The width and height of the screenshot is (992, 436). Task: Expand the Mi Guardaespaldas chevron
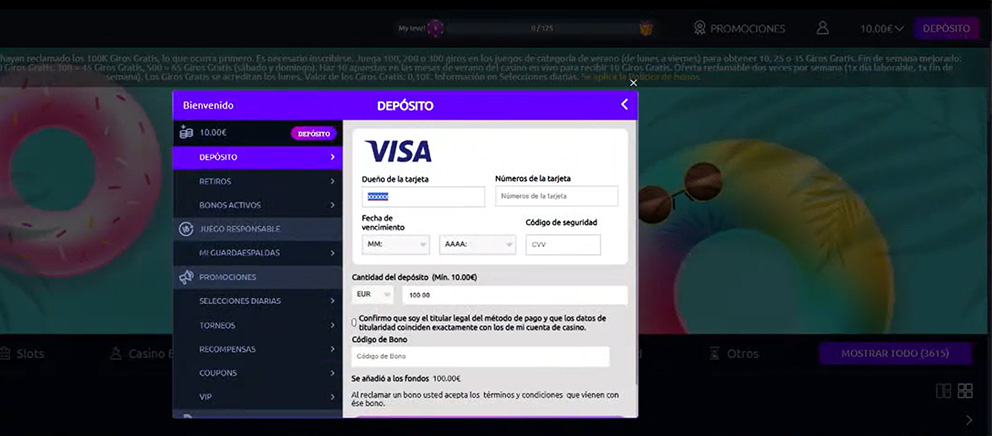pos(332,253)
